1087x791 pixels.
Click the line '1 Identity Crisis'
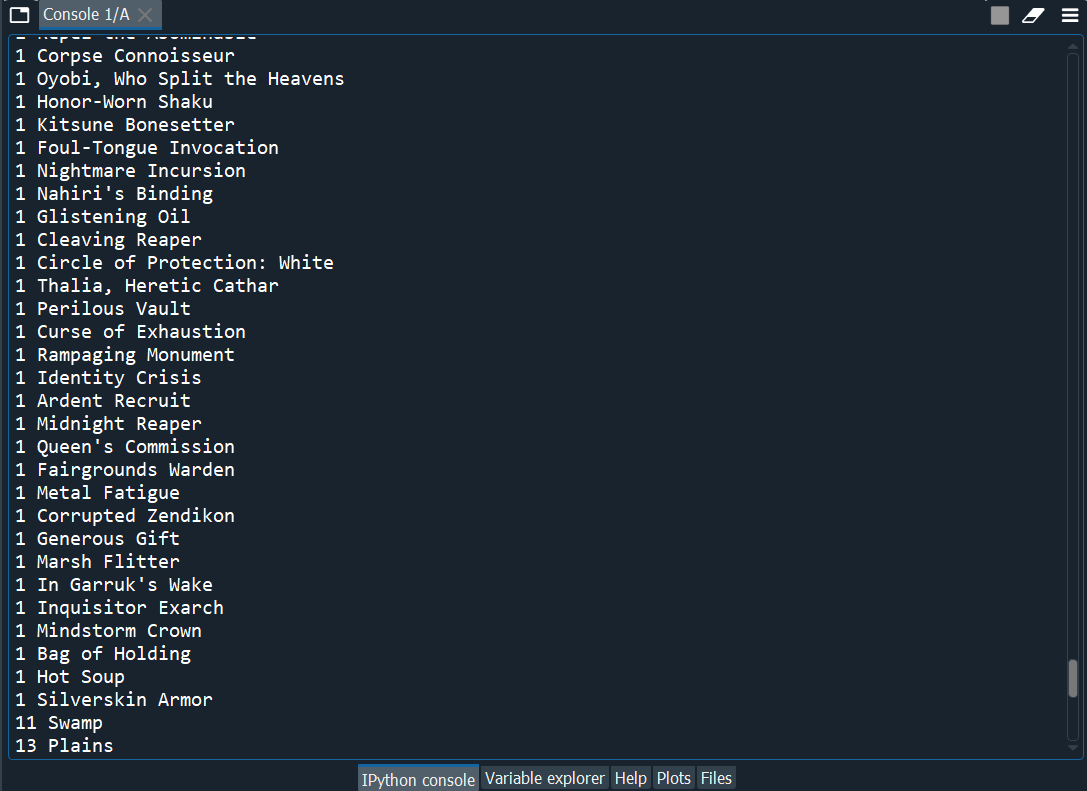click(109, 377)
